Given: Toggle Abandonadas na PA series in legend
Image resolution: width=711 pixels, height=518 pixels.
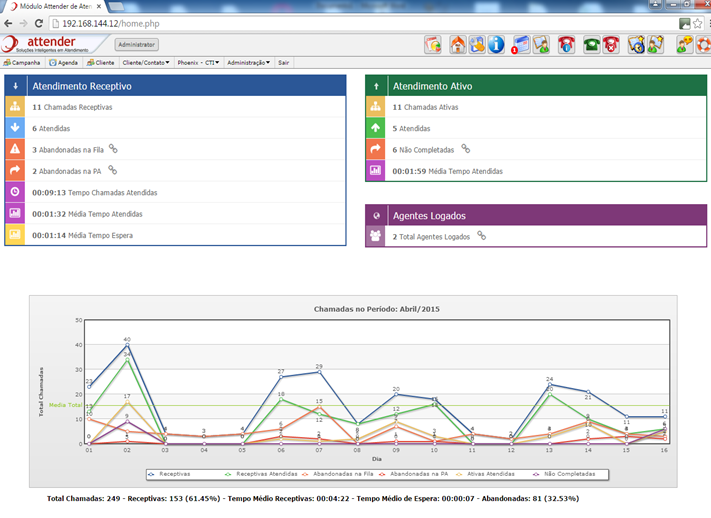Looking at the screenshot, I should 414,474.
